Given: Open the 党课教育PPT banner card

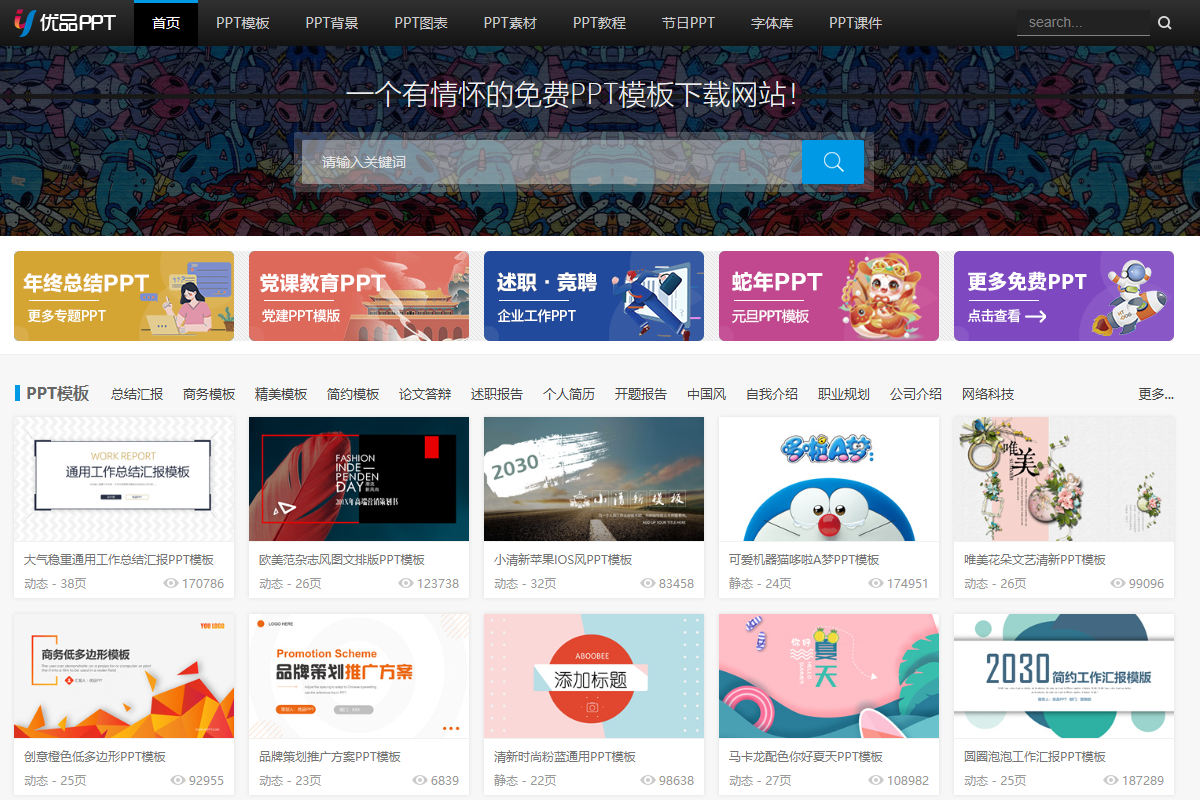Looking at the screenshot, I should click(x=358, y=296).
